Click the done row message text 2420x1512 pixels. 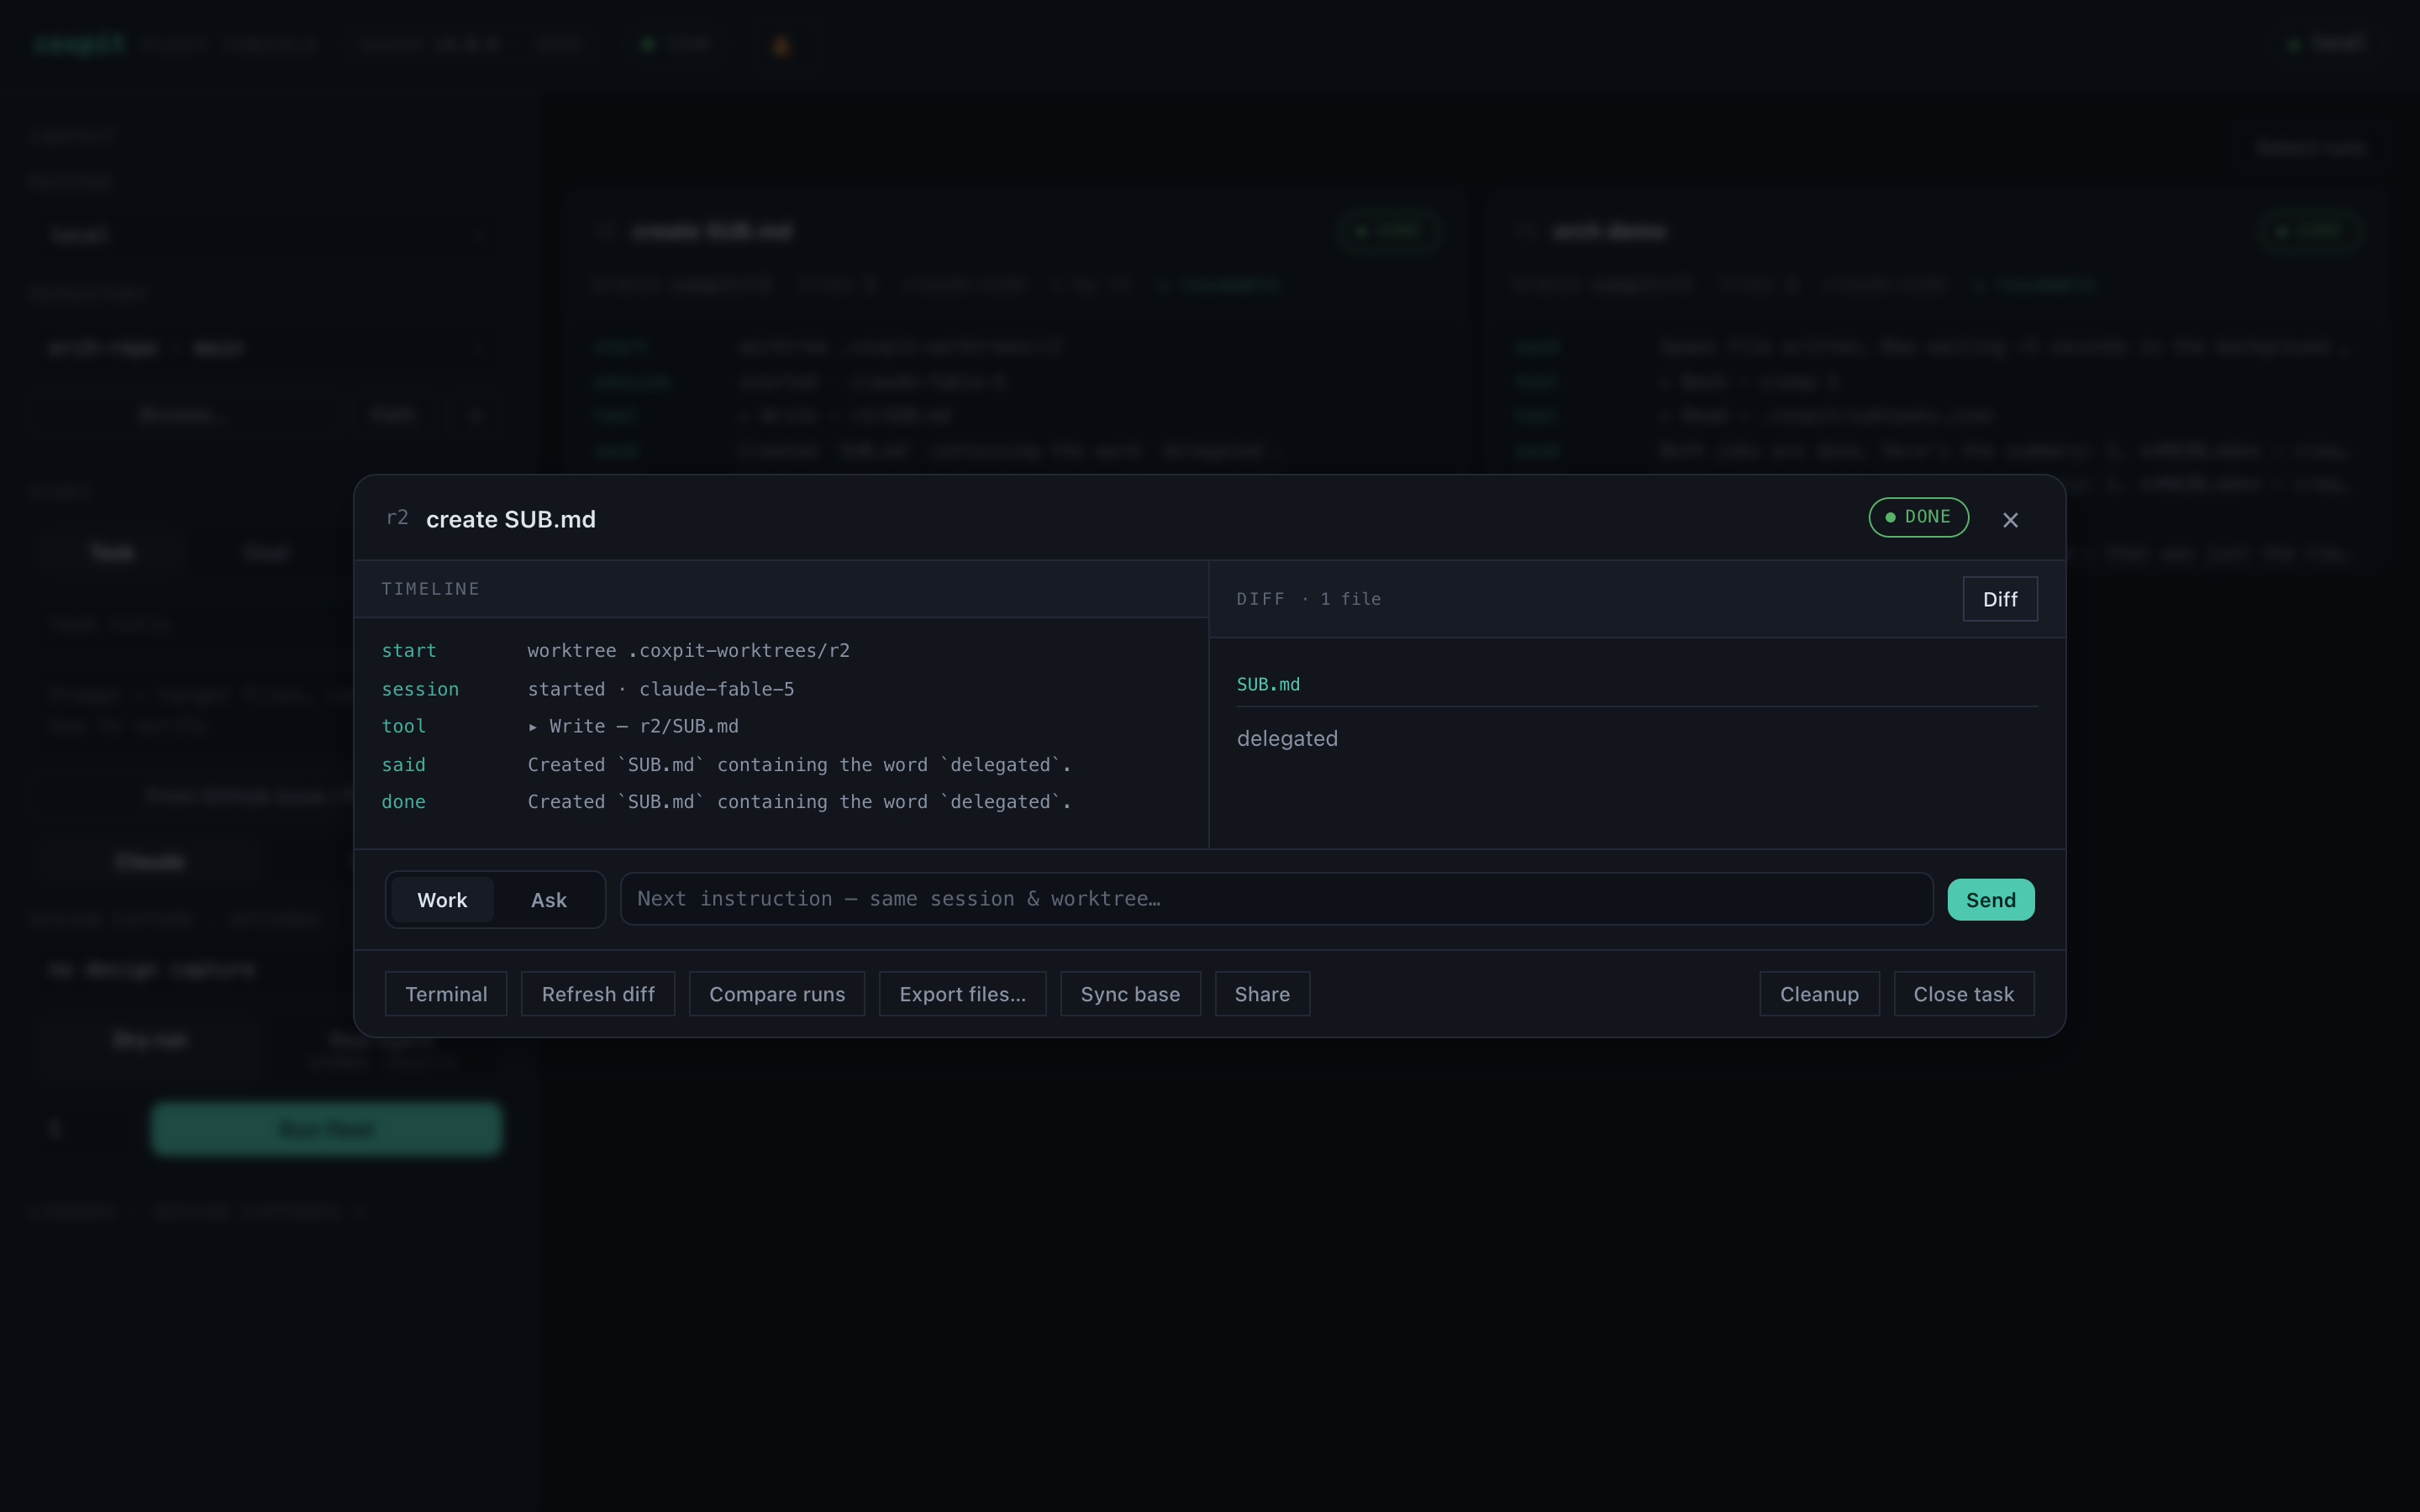(799, 802)
